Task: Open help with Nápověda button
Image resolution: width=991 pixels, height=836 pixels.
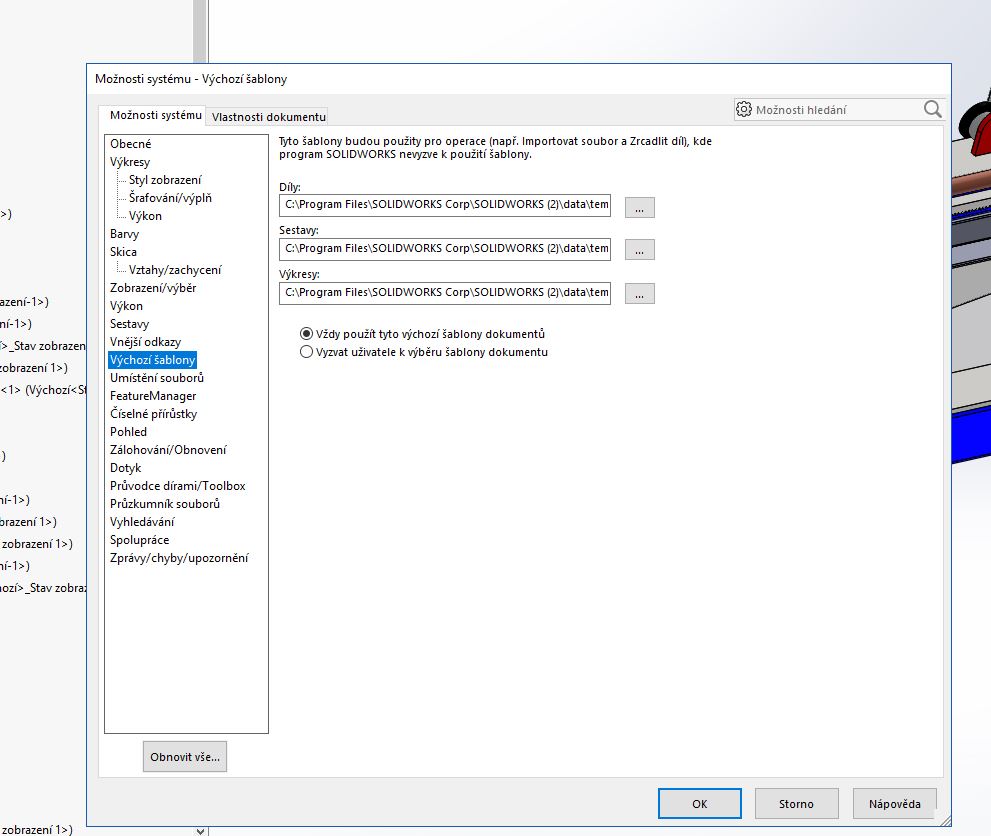Action: coord(894,803)
